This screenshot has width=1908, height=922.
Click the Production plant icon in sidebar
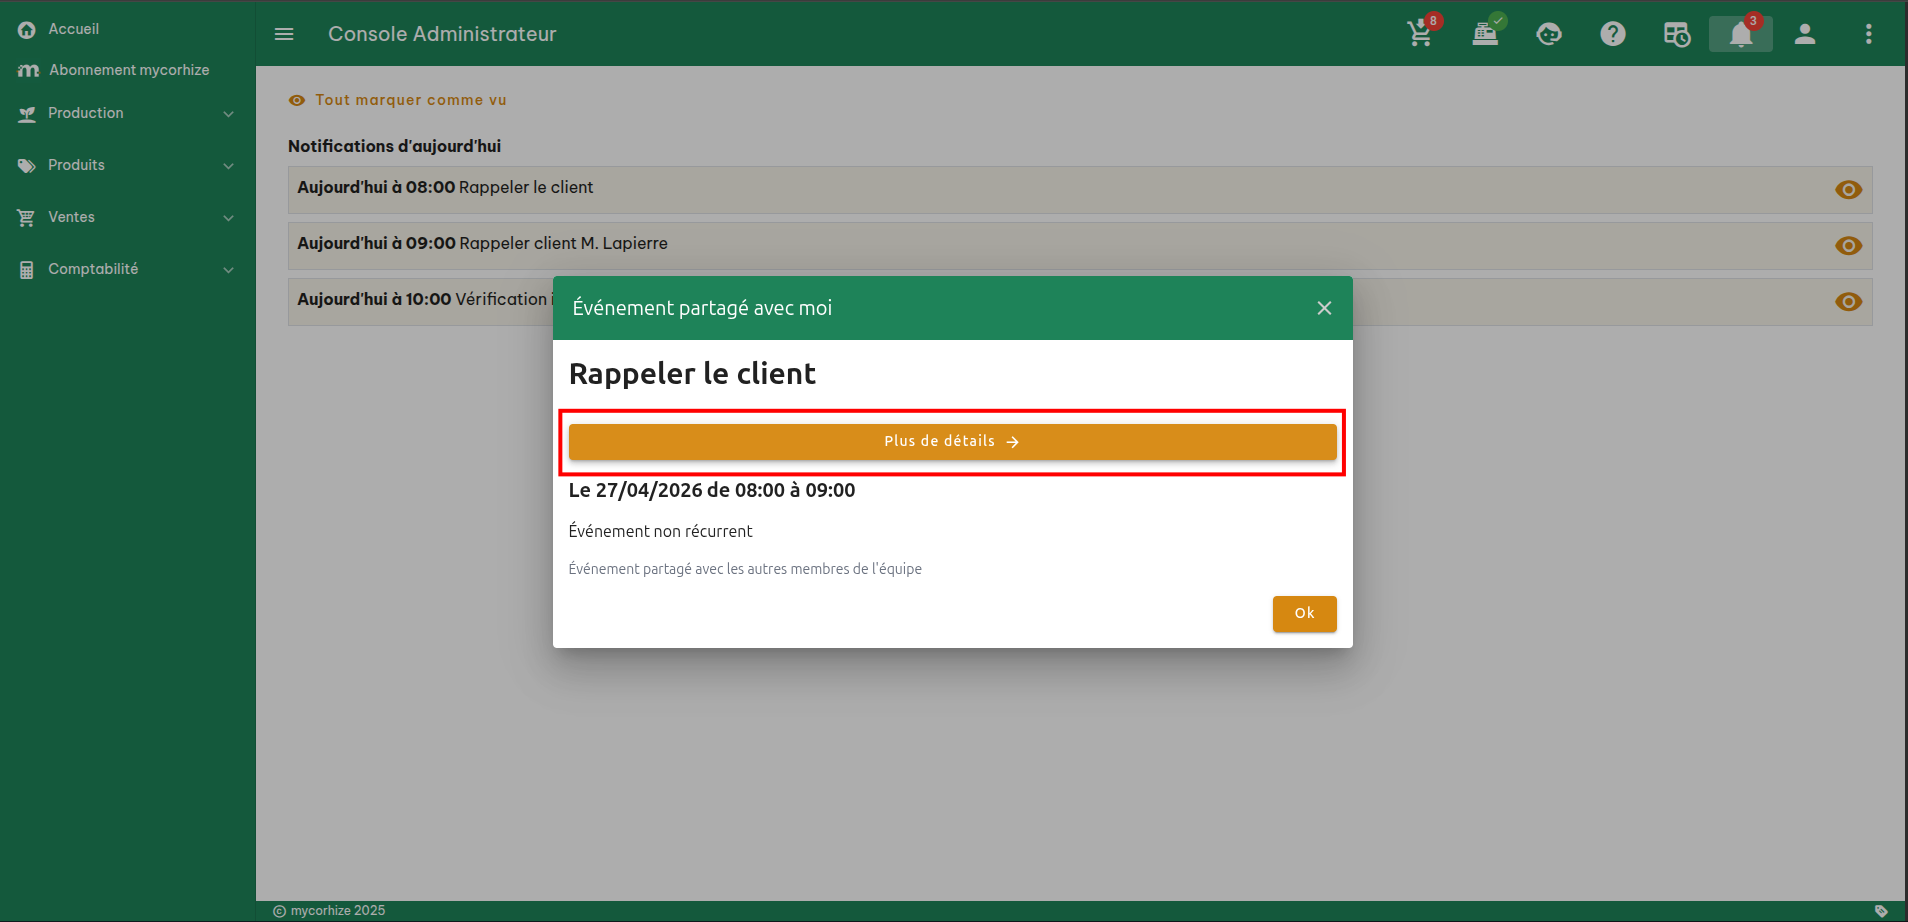27,114
